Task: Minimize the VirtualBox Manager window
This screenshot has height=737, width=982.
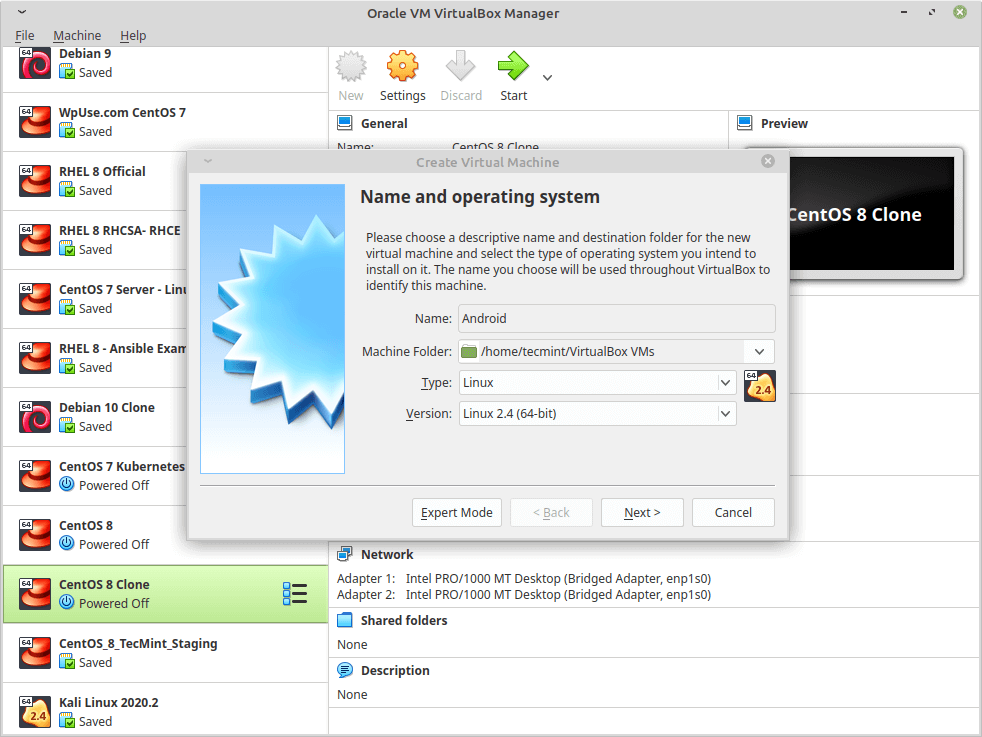Action: pos(904,12)
